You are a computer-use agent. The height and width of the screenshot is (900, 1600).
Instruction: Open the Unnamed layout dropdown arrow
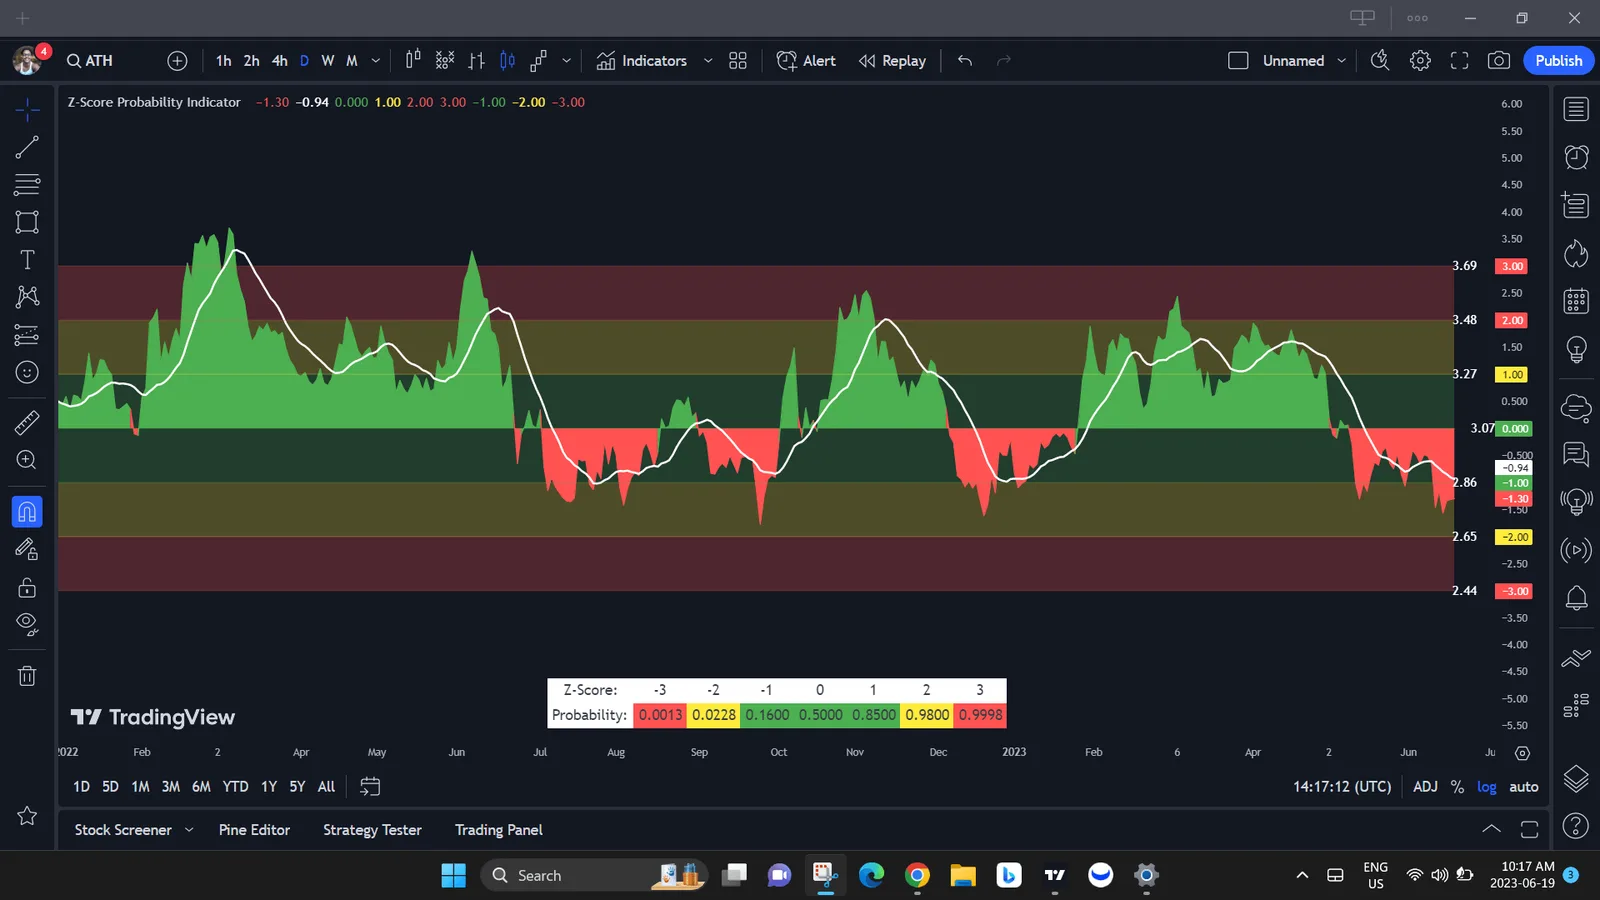(1342, 61)
